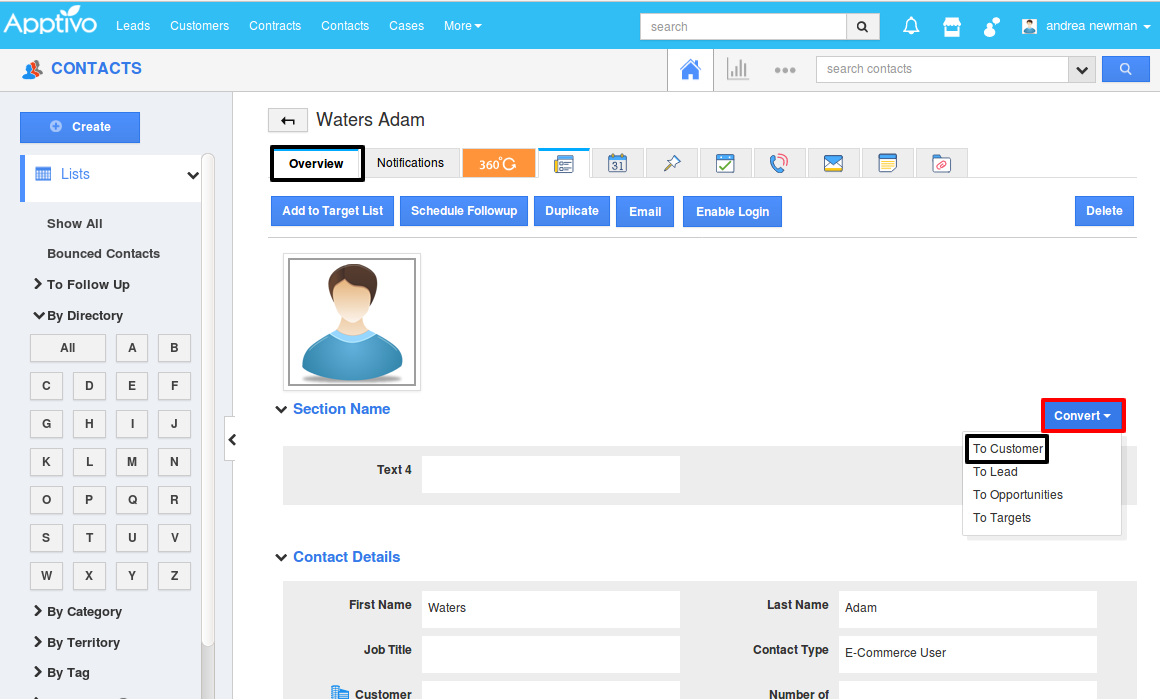Click the contacts home icon
Viewport: 1160px width, 699px height.
coord(690,69)
